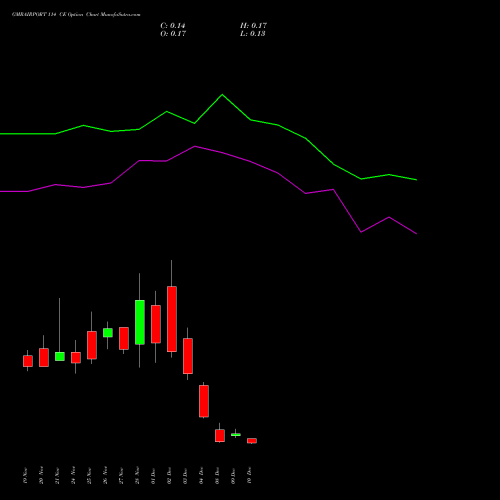Click the "03 Dec" date label

pos(185,476)
